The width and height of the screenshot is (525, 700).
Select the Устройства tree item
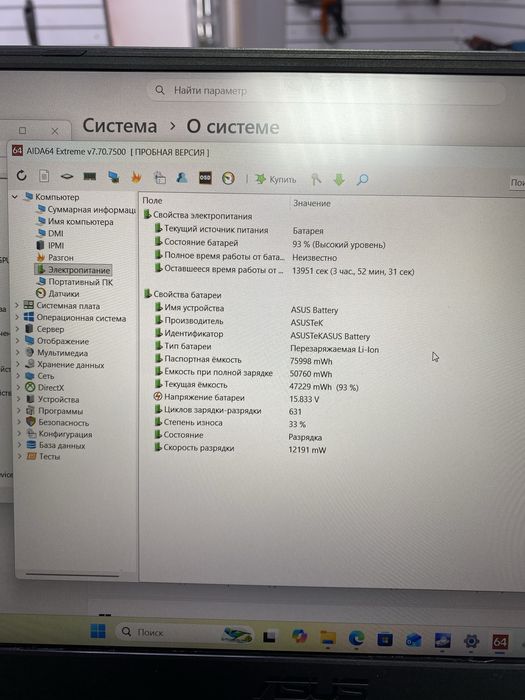click(x=53, y=399)
